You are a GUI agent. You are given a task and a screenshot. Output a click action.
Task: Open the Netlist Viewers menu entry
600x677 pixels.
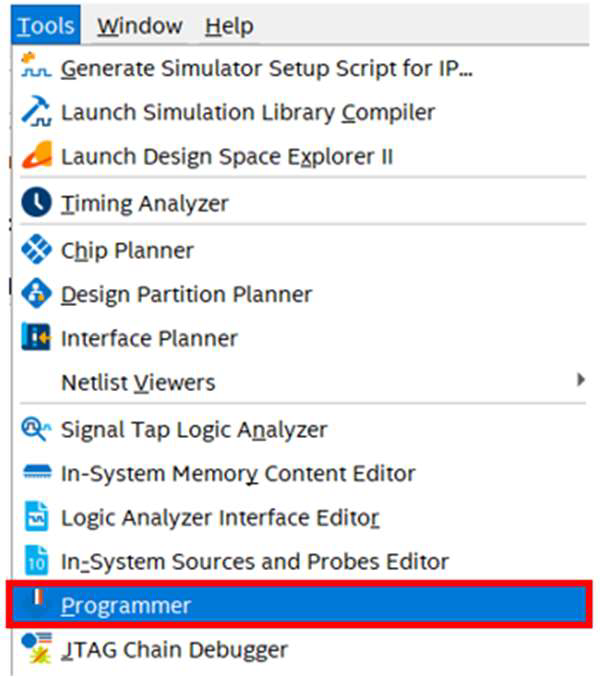(138, 382)
